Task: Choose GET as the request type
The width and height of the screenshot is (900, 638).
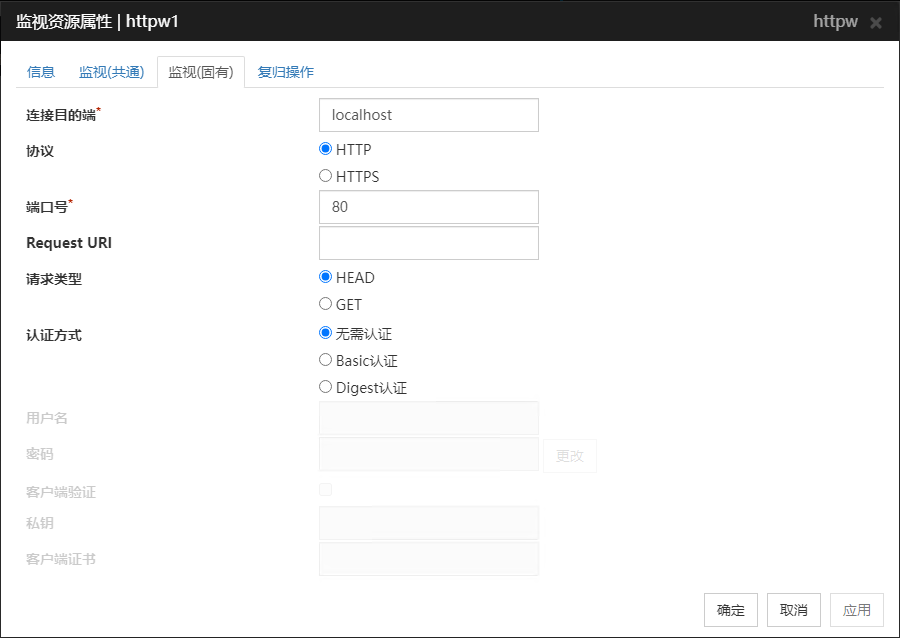Action: tap(325, 304)
